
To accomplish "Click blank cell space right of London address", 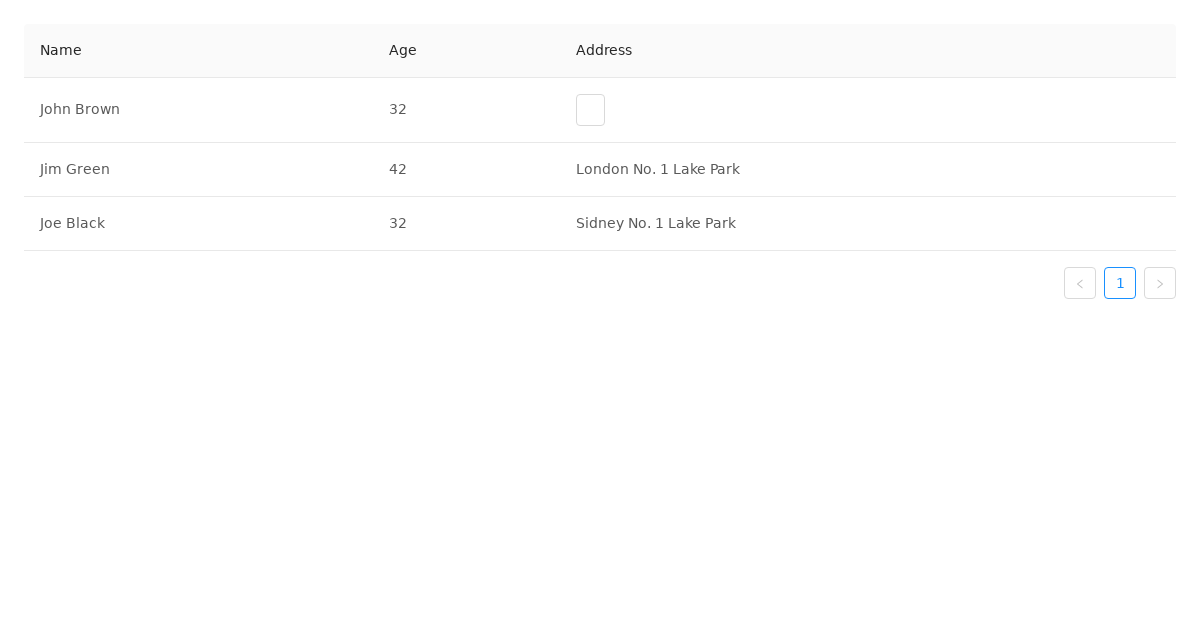I will click(x=950, y=169).
